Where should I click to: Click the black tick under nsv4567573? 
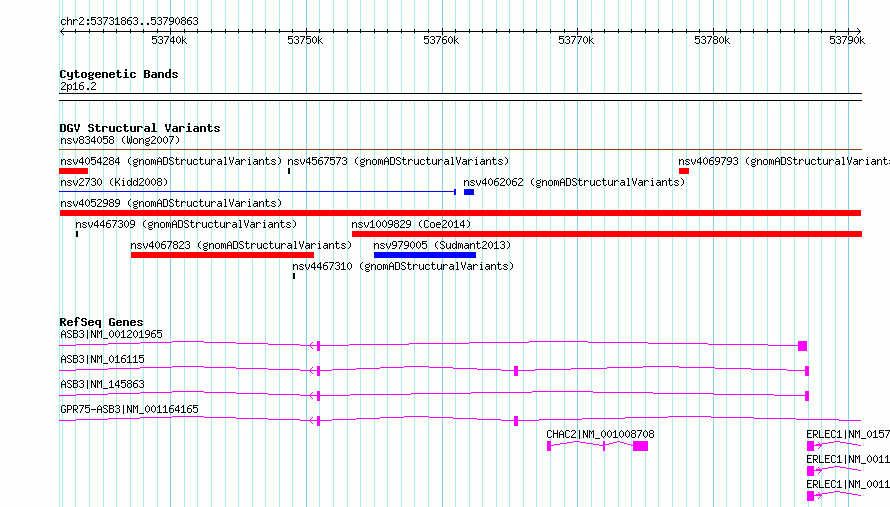(289, 171)
